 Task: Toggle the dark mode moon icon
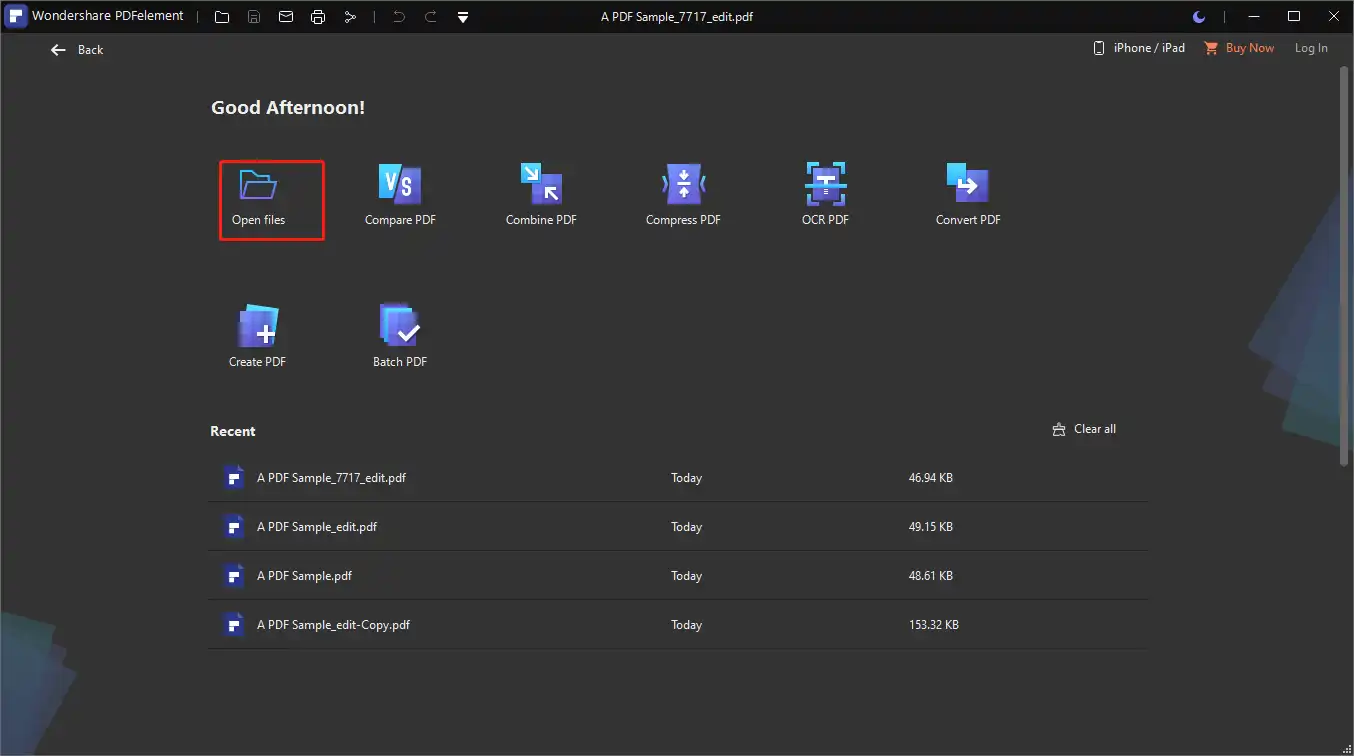pyautogui.click(x=1200, y=17)
